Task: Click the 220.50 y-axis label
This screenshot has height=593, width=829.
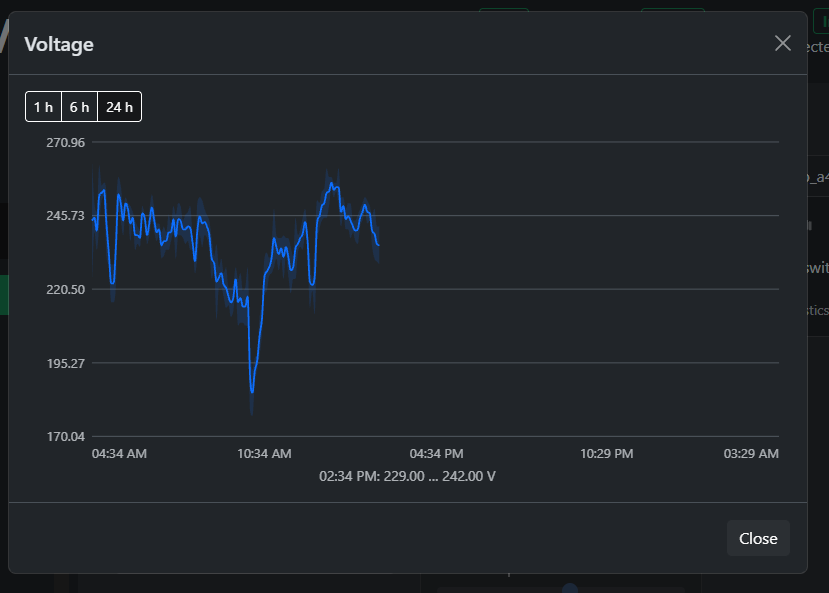Action: (x=66, y=290)
